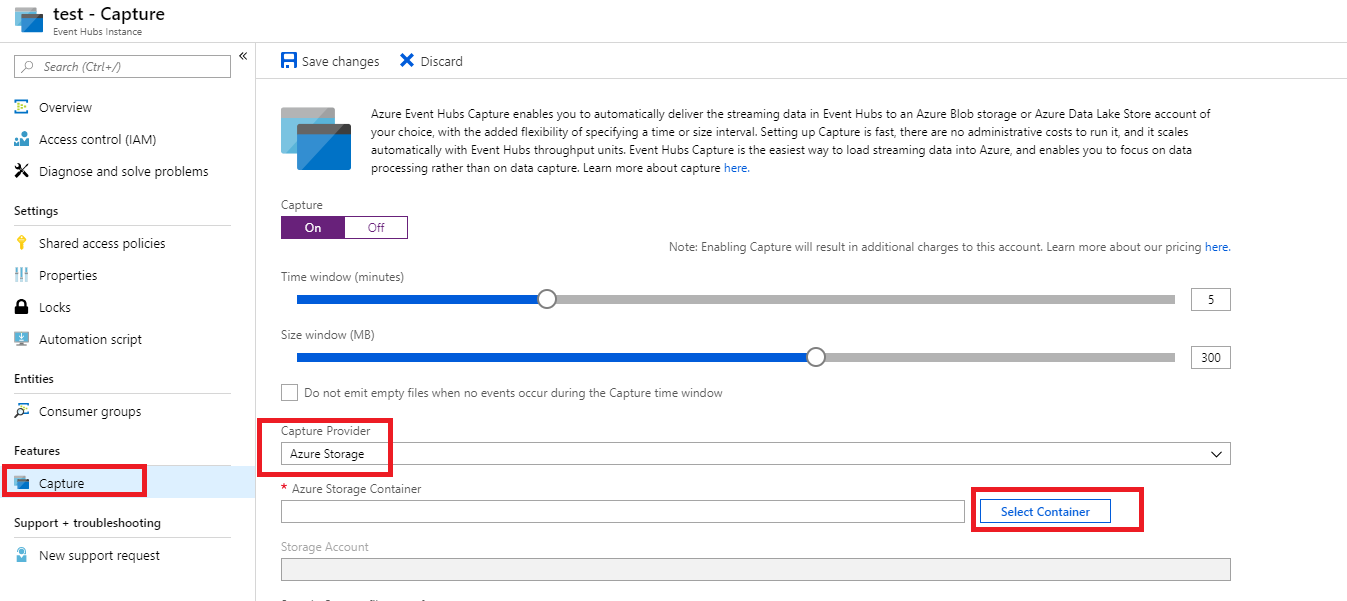
Task: Click the large Capture illustration icon
Action: pyautogui.click(x=316, y=138)
